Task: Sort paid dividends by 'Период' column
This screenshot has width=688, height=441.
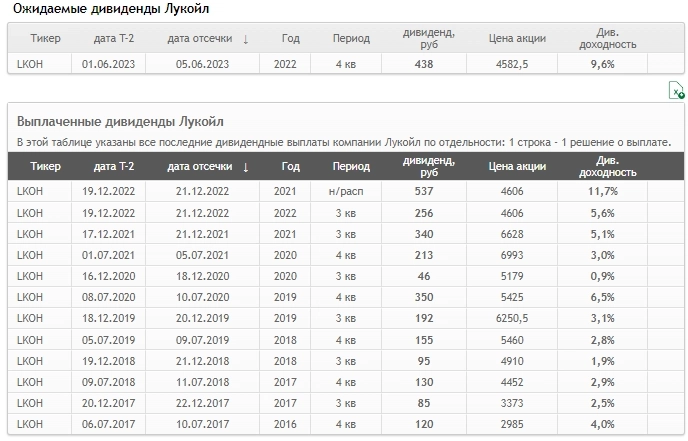Action: pos(351,167)
